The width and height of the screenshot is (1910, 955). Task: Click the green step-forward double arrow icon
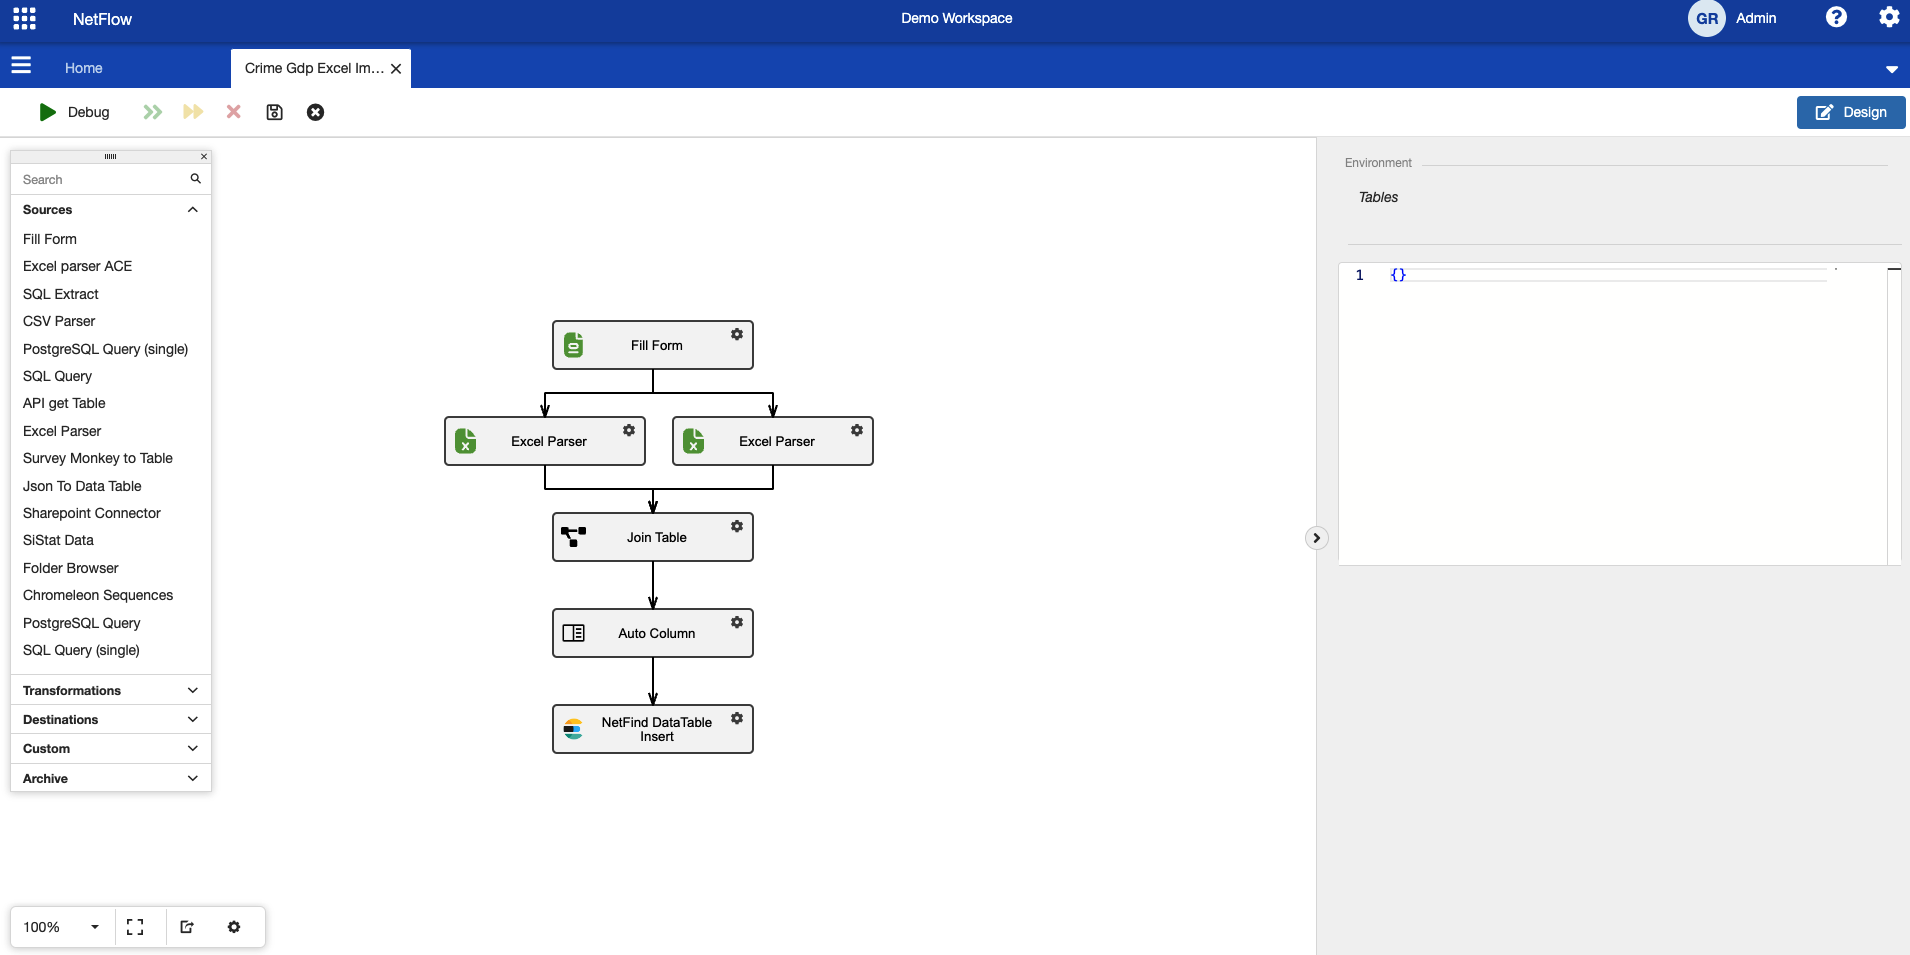pos(152,112)
